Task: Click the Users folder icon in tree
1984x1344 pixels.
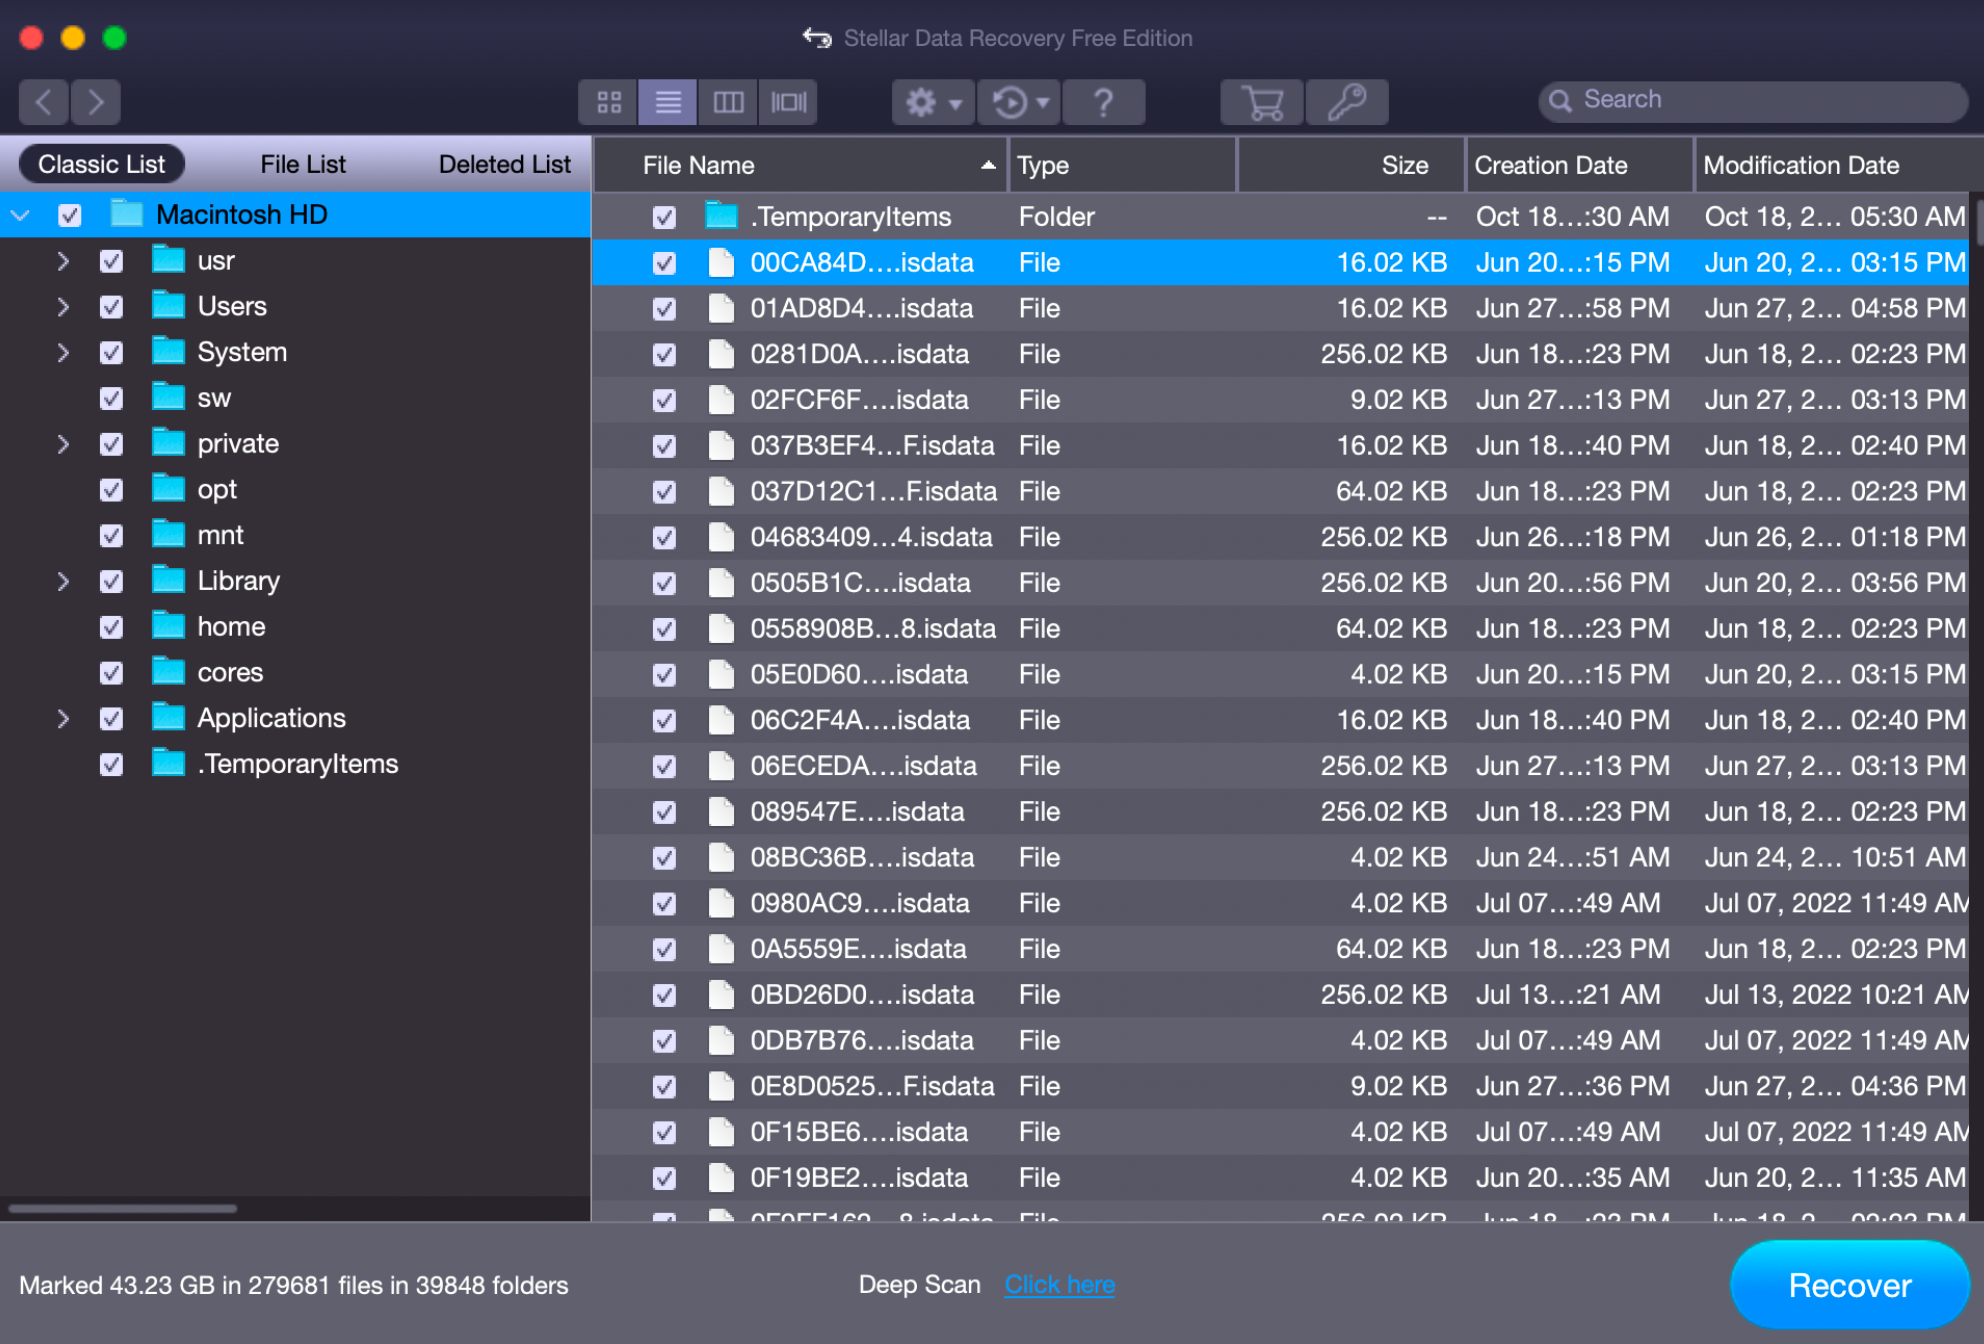Action: pos(168,306)
